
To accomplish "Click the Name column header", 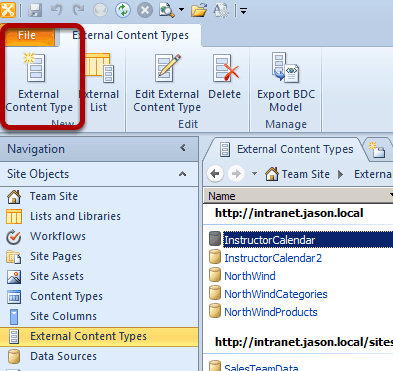I will point(298,196).
